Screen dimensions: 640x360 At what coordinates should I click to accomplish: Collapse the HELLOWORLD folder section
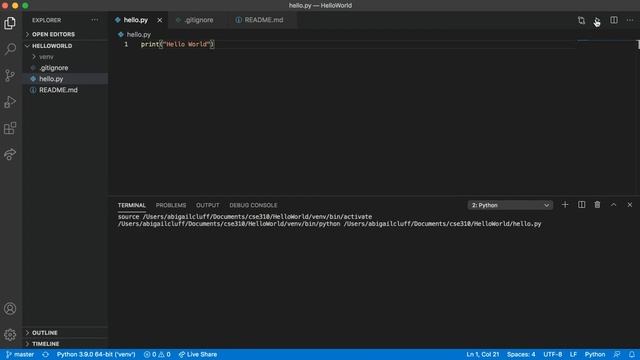click(65, 46)
